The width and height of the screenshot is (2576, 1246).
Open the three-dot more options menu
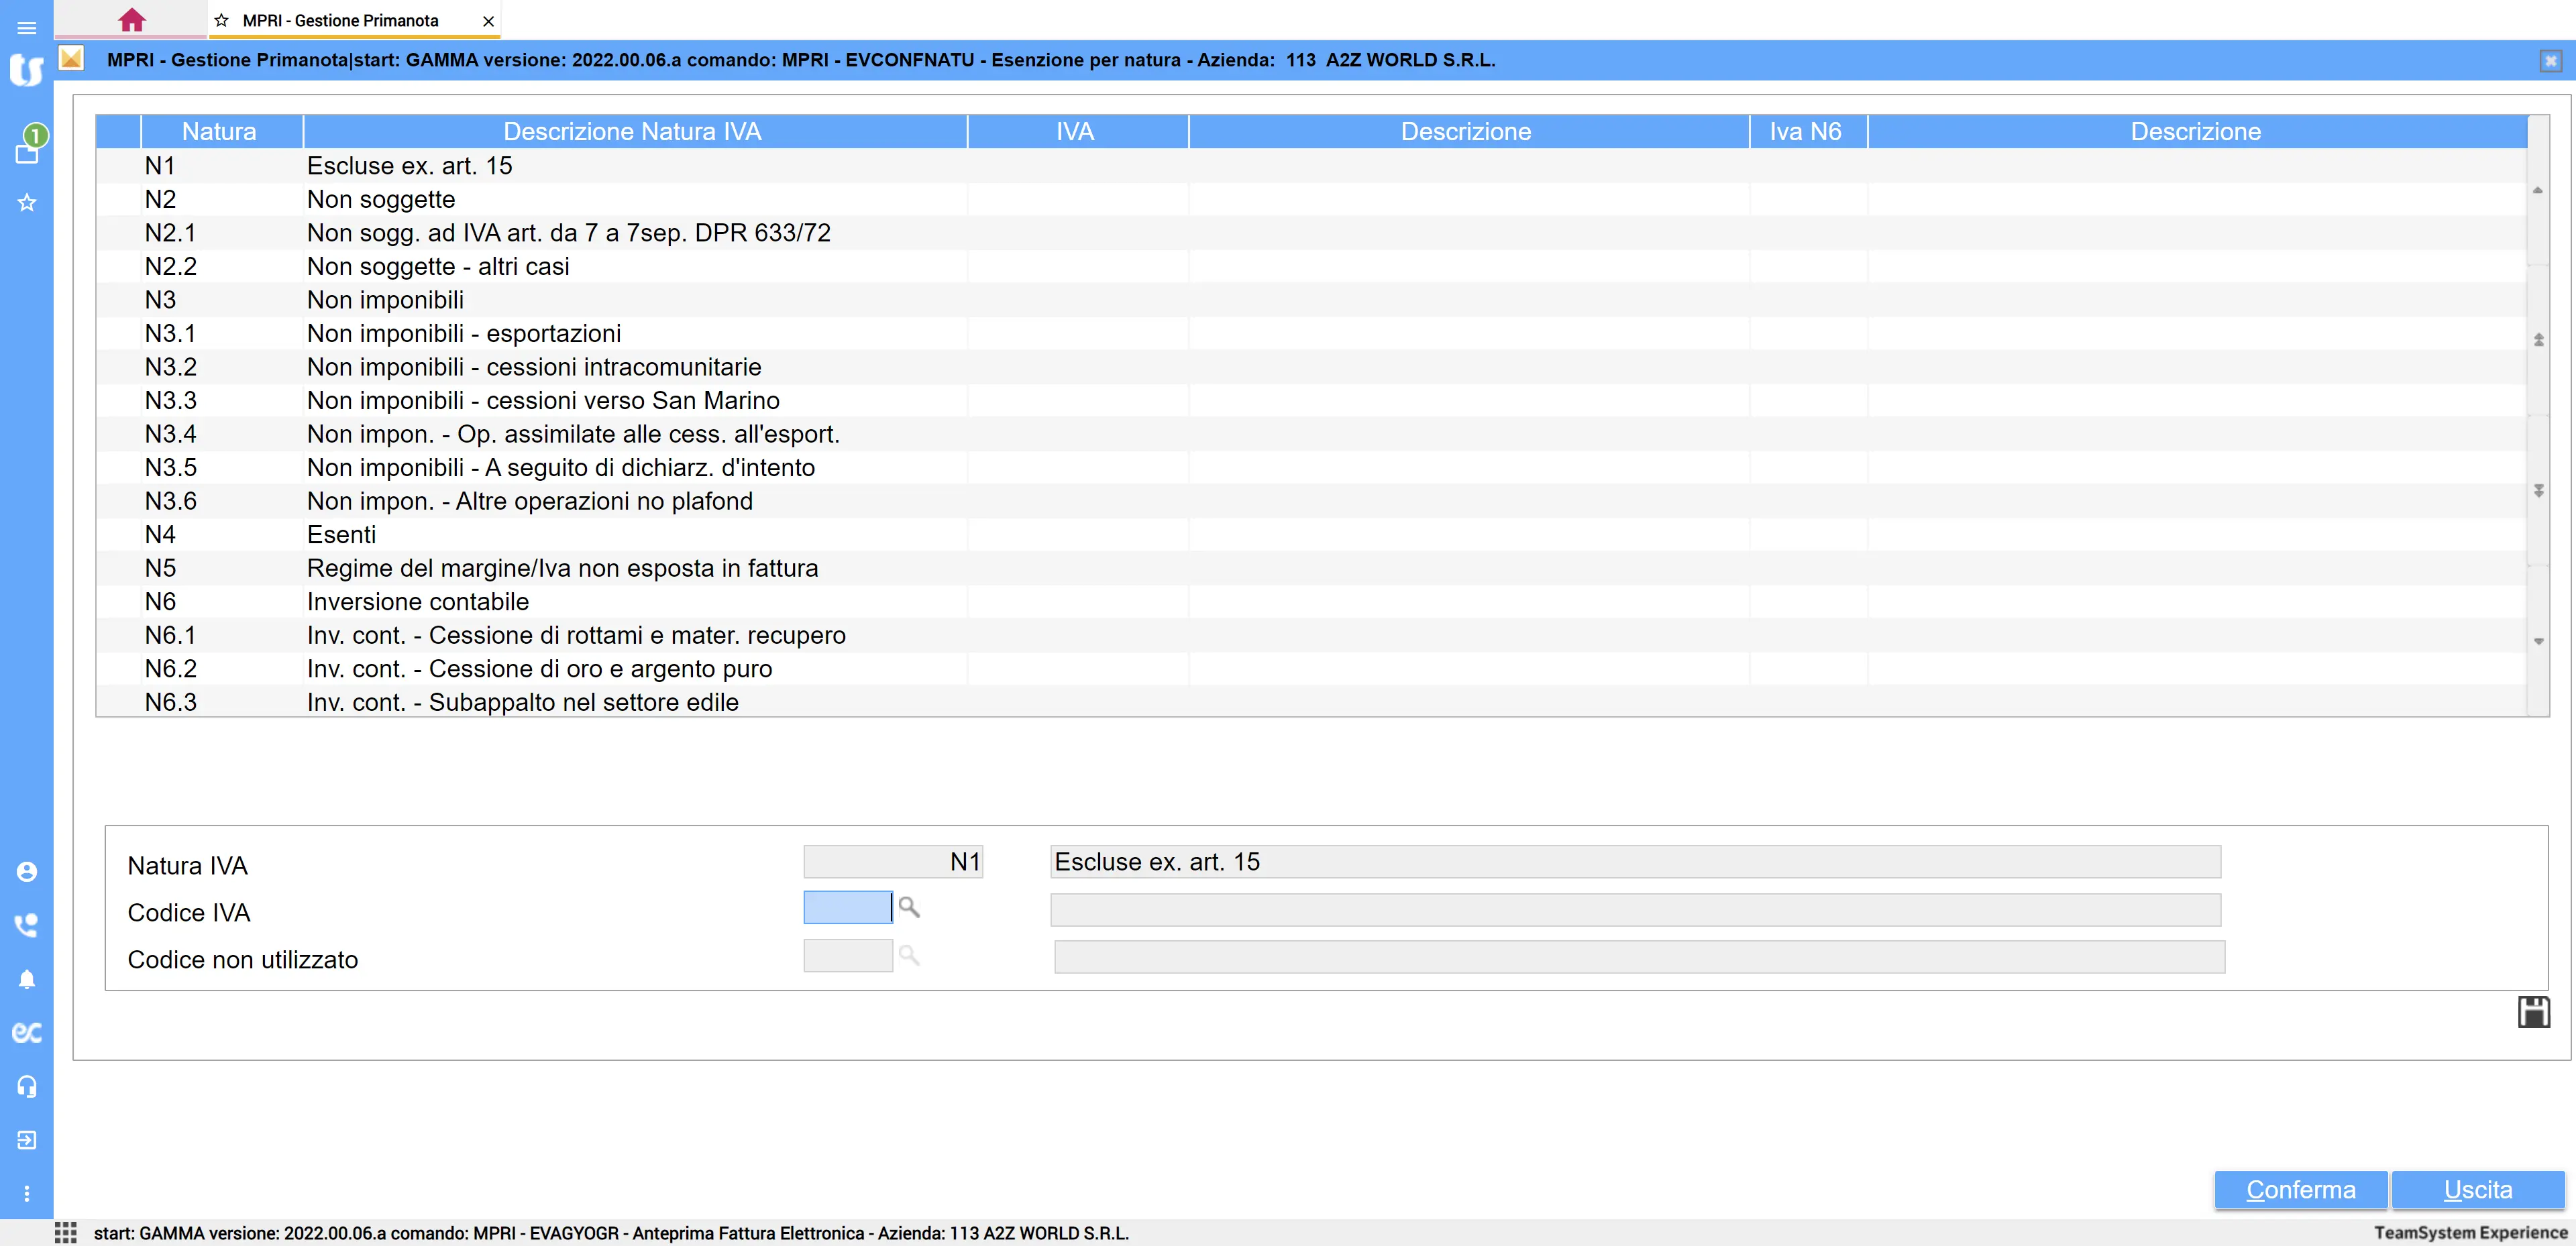27,1193
